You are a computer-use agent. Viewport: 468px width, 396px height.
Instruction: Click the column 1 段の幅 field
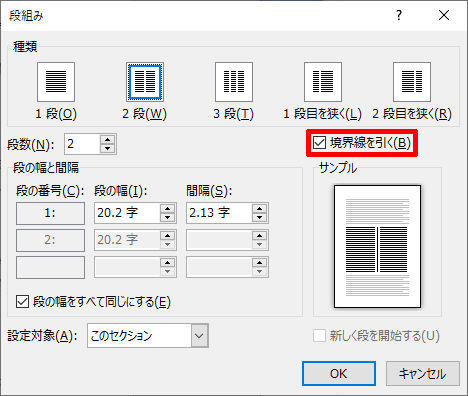click(x=127, y=213)
